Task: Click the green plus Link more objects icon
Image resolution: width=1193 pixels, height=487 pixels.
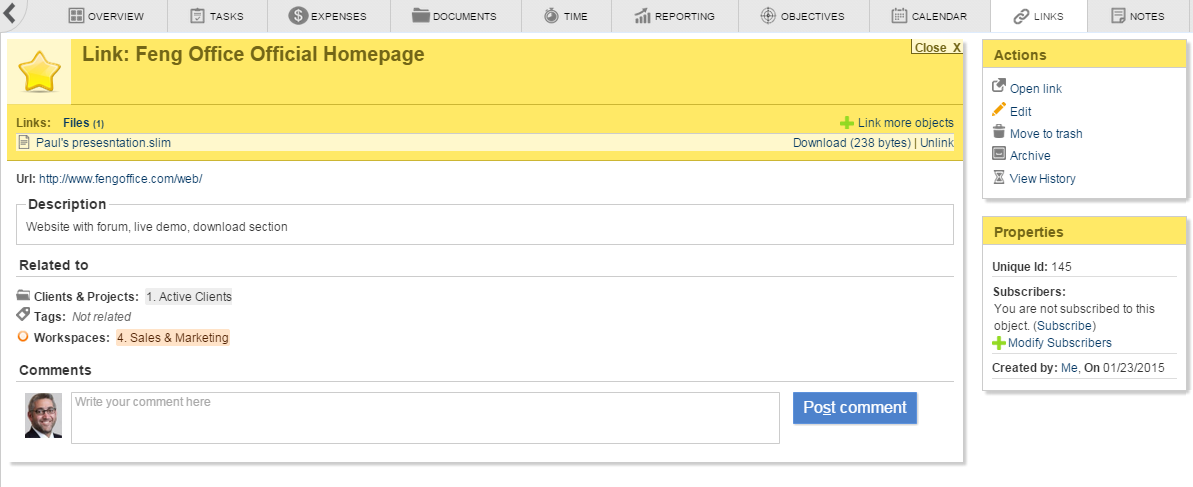Action: tap(847, 123)
